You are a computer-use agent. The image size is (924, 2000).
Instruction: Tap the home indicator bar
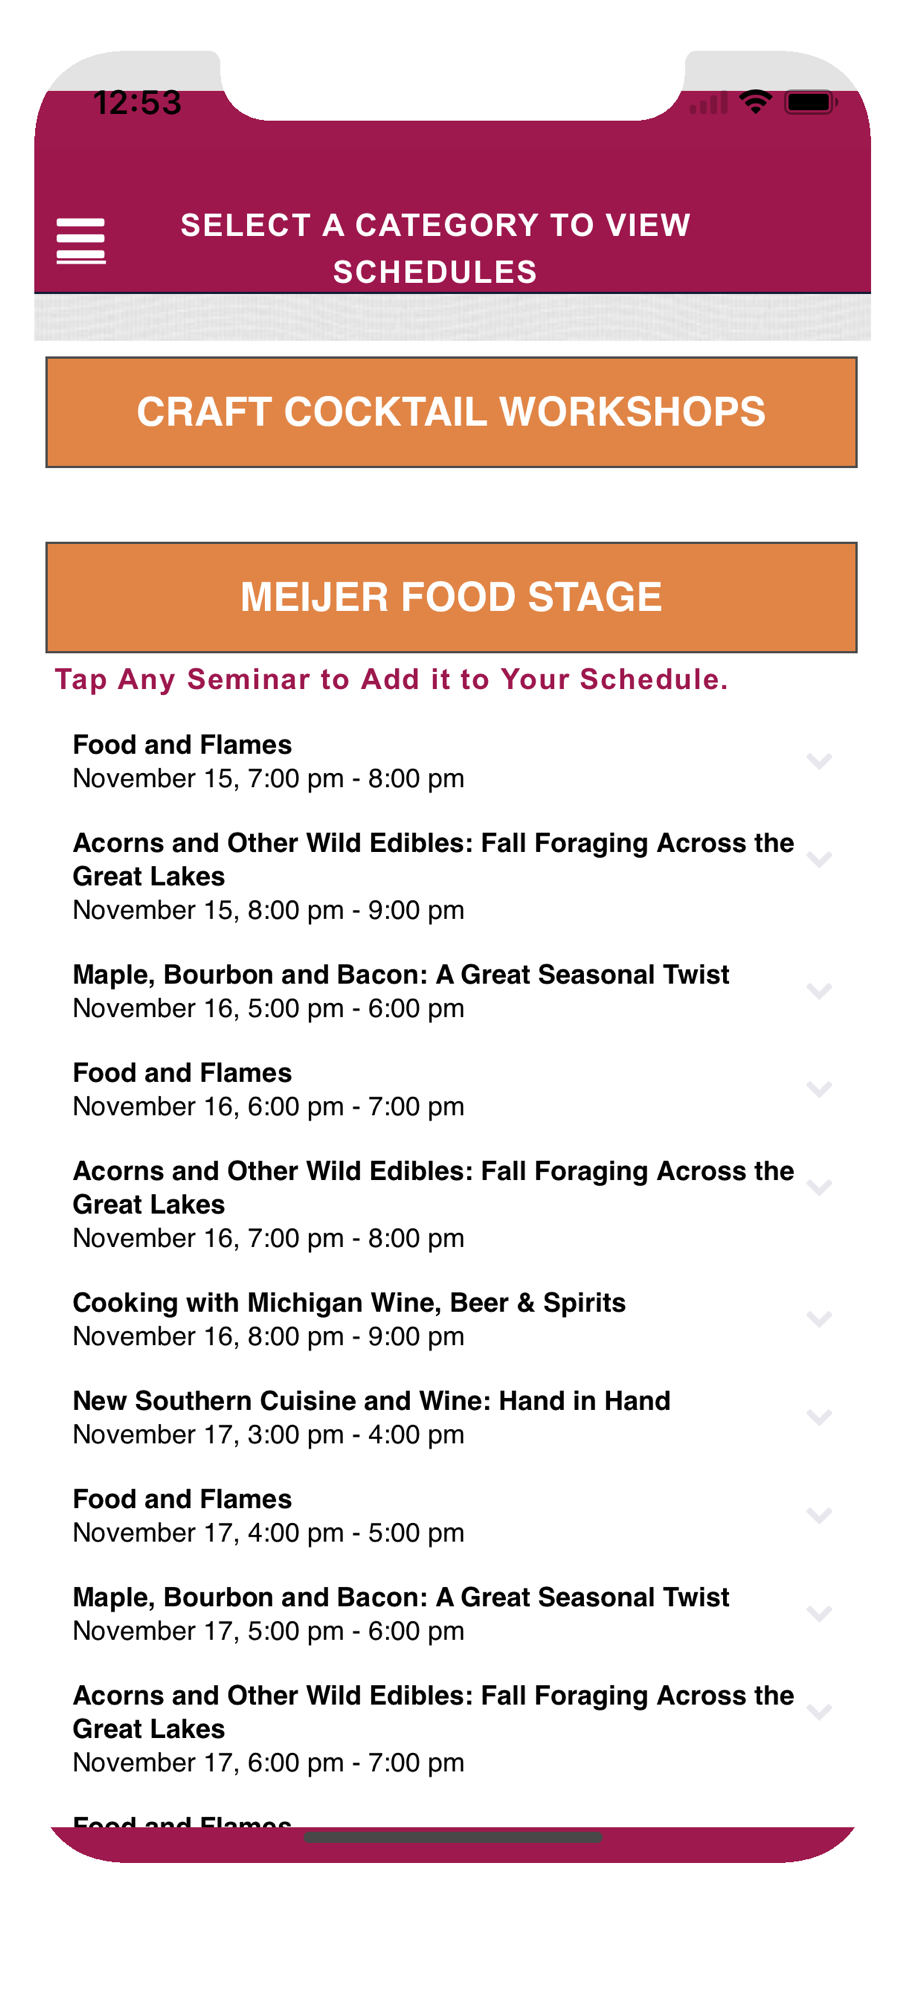pos(453,1837)
